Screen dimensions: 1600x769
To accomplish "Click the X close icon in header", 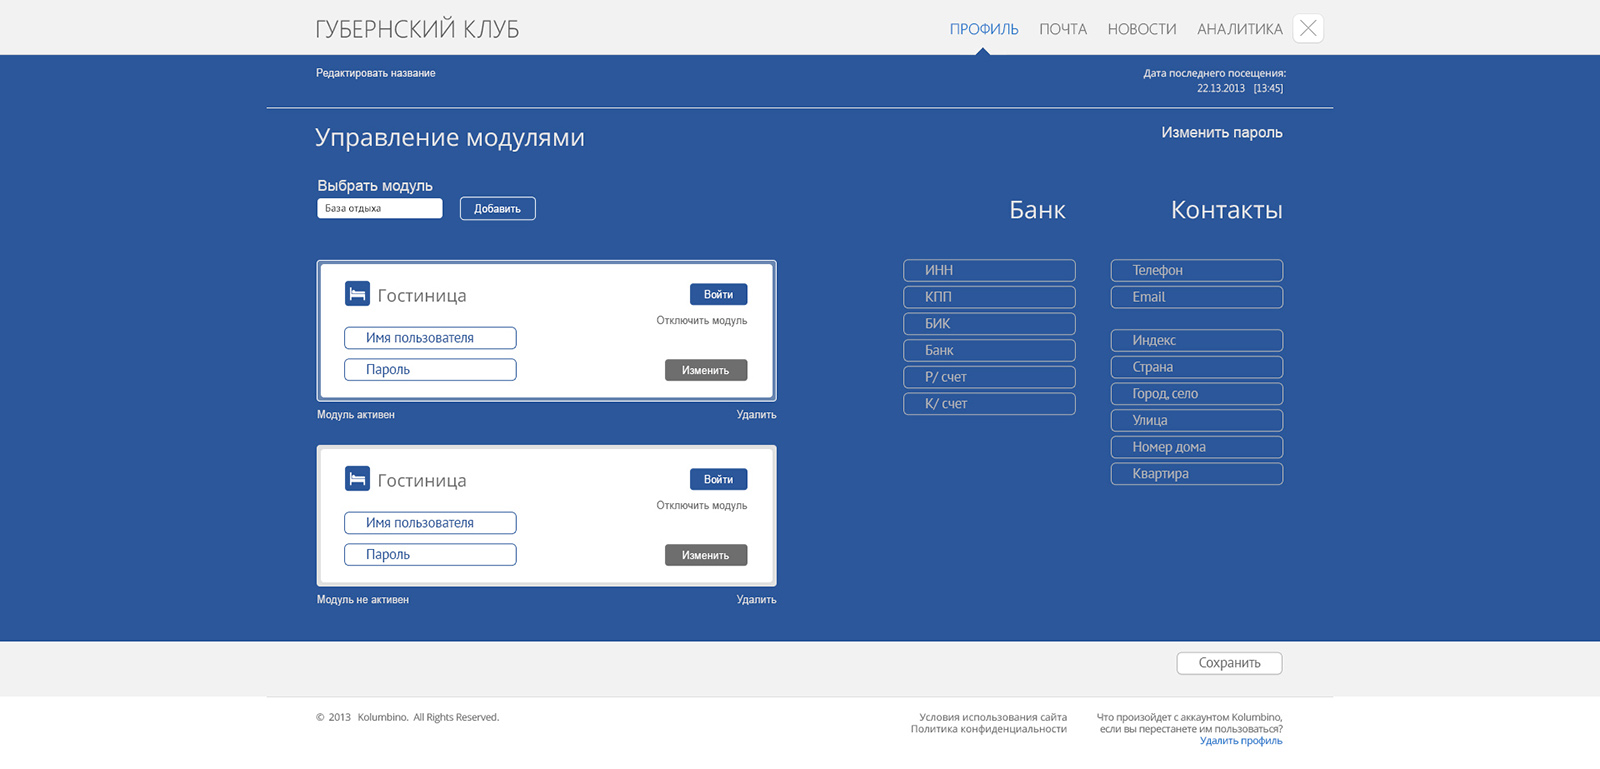I will click(1308, 28).
